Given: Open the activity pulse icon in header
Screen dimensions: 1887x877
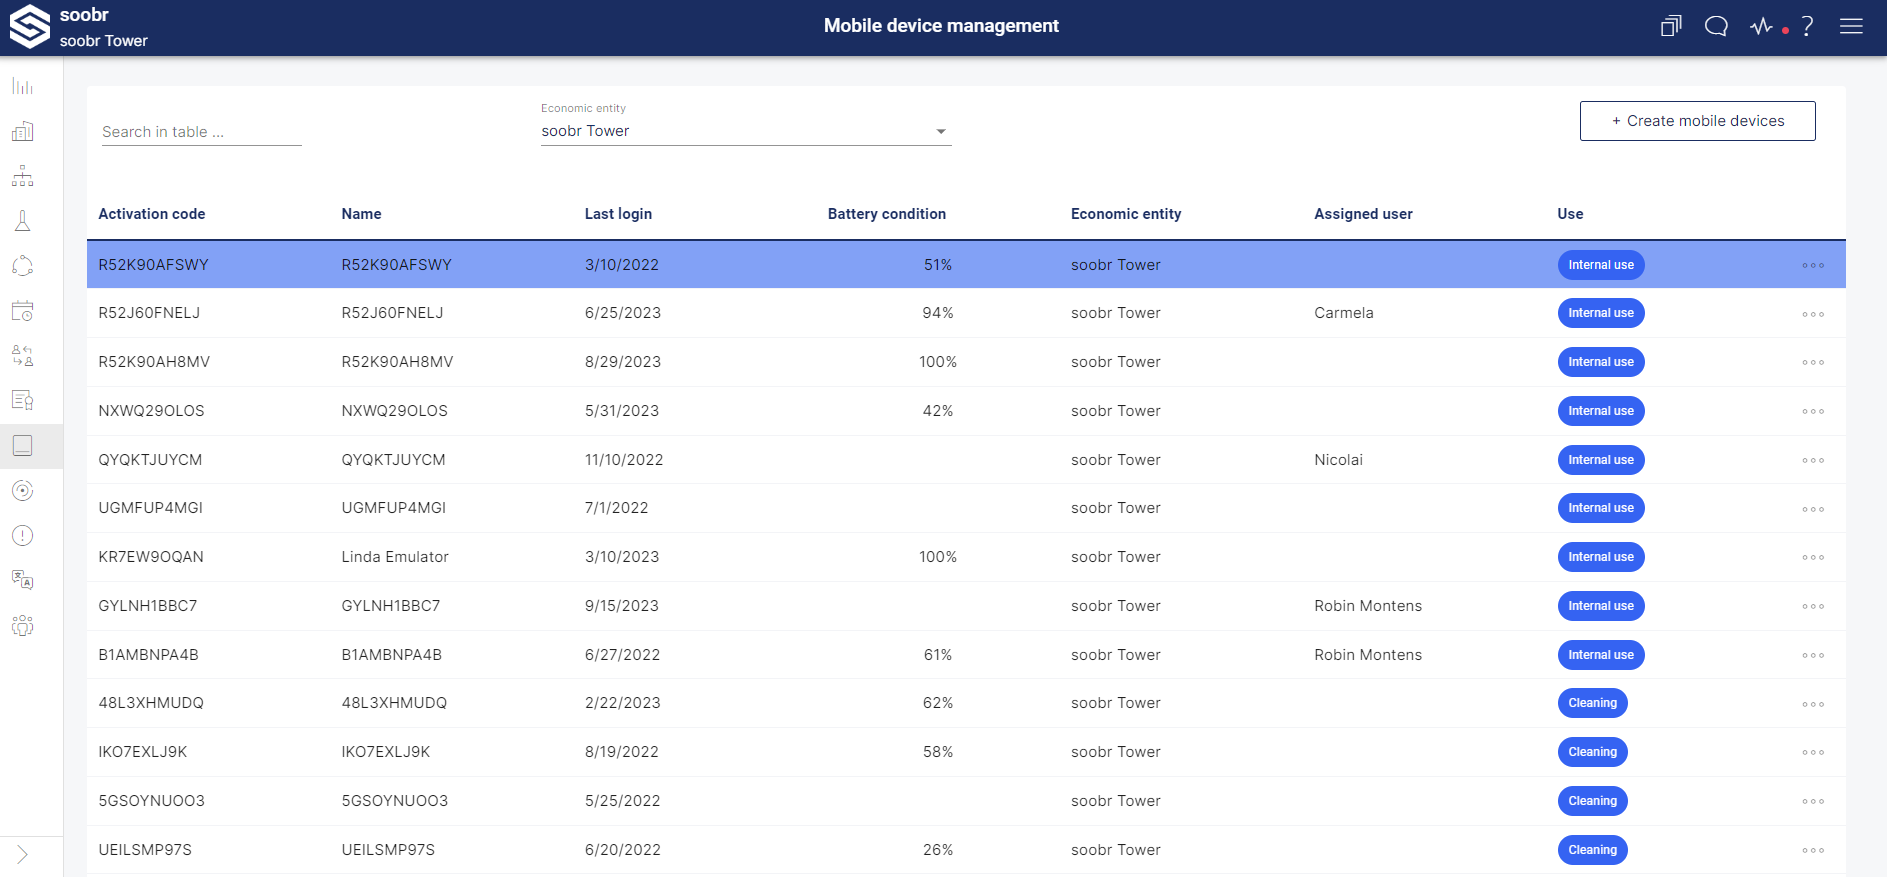Looking at the screenshot, I should 1762,26.
